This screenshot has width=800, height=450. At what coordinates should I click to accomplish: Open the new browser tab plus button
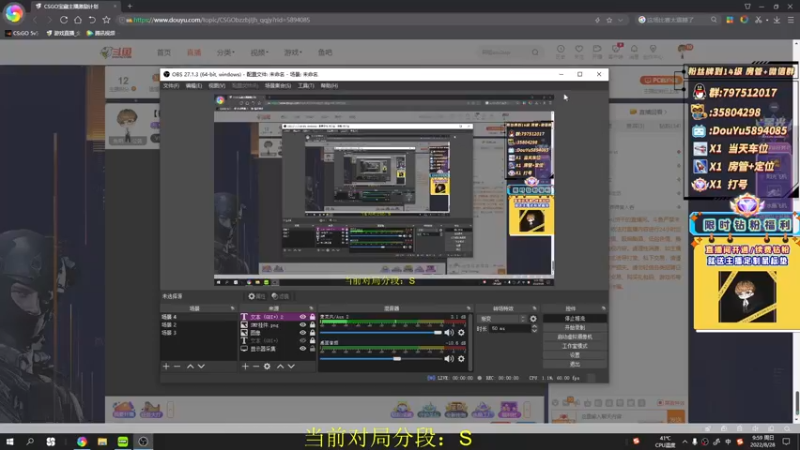pos(130,6)
